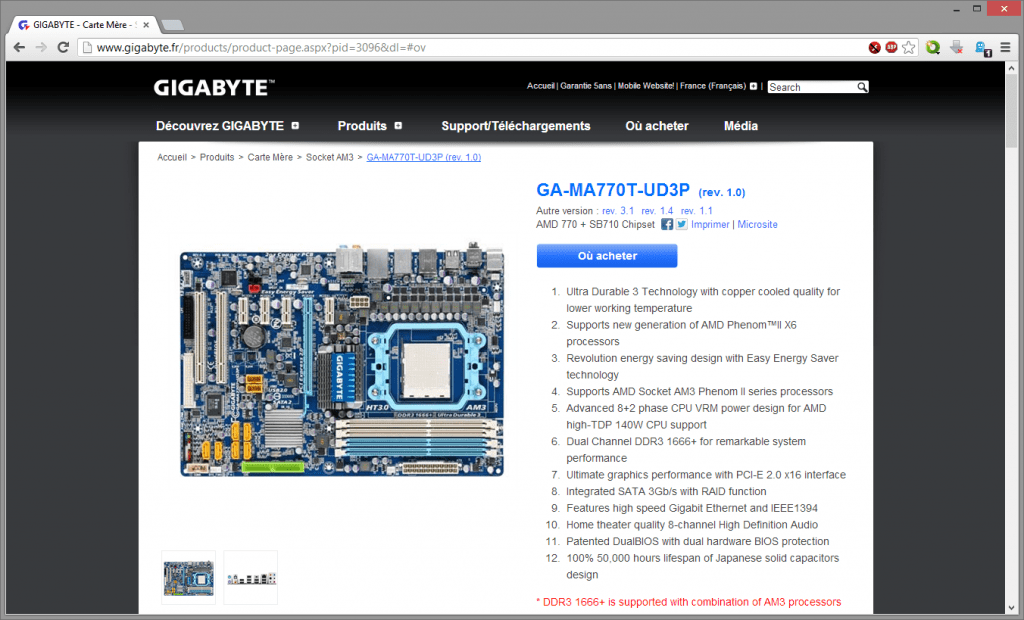Switch to version rev. 3.1

click(618, 211)
